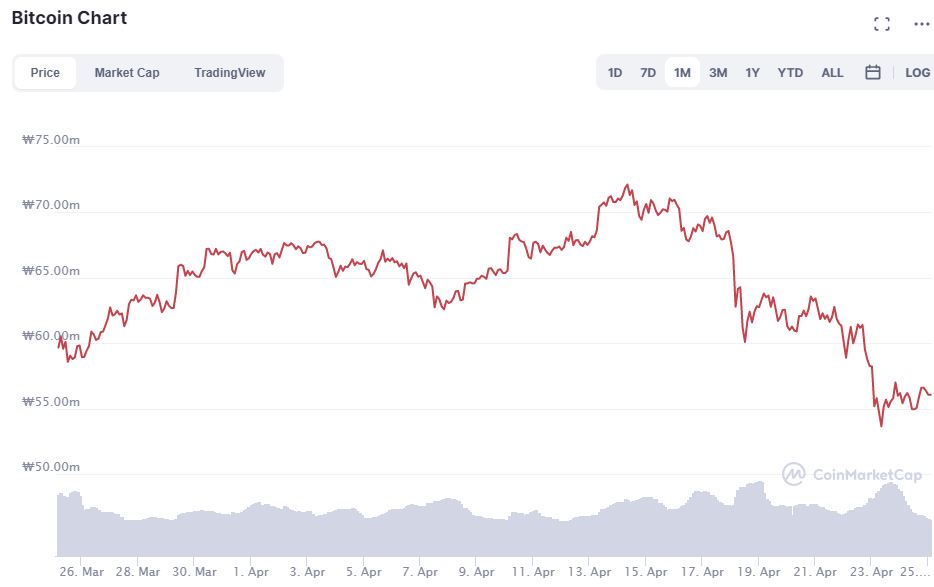Click the CoinMarketCap watermark logo

click(851, 474)
